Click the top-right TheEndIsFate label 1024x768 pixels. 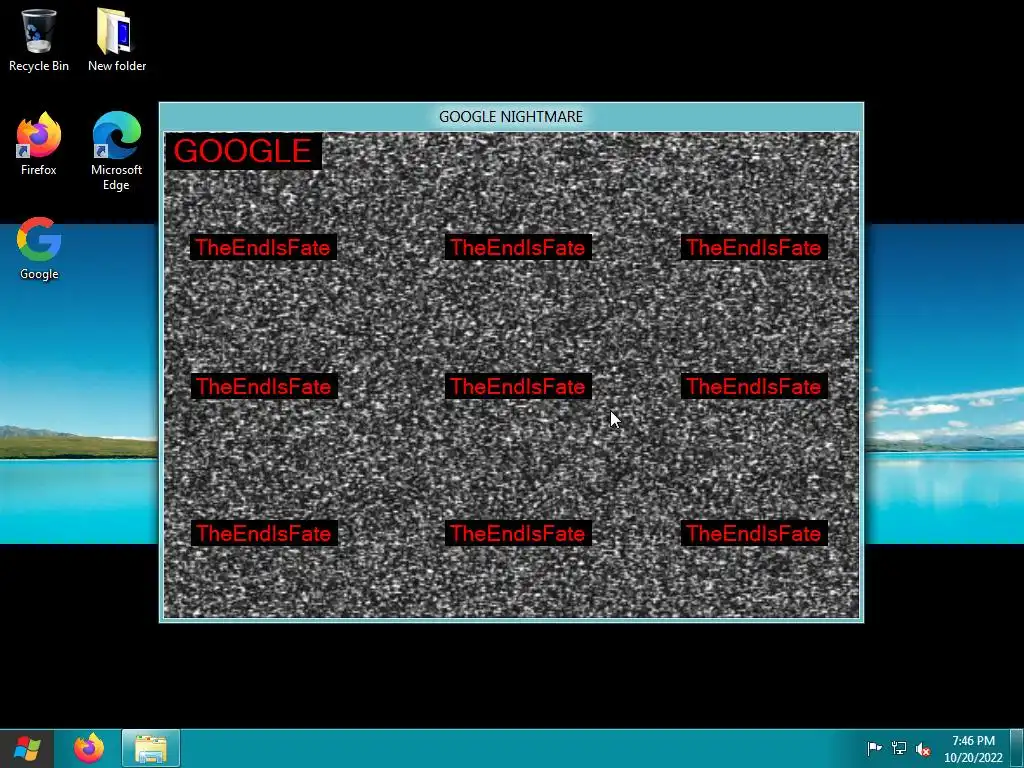pyautogui.click(x=754, y=248)
